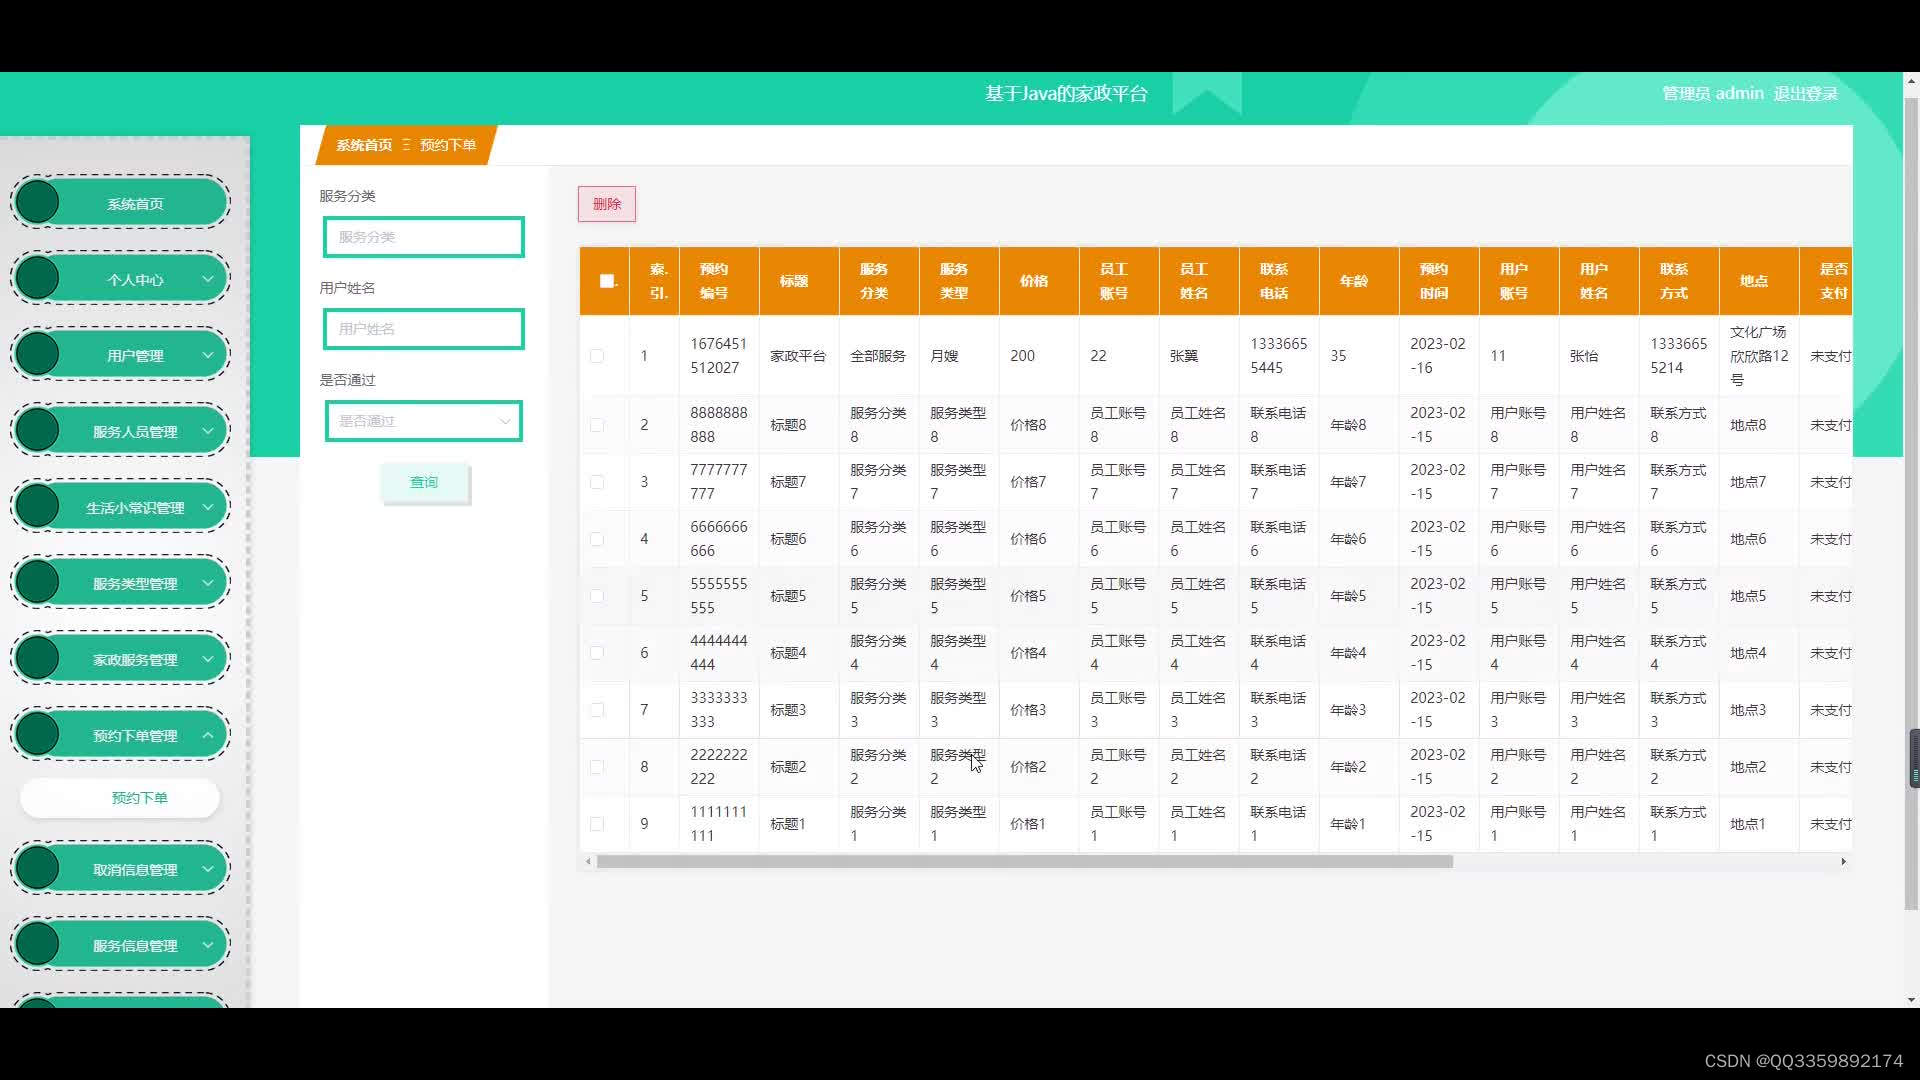The height and width of the screenshot is (1080, 1920).
Task: Focus the 服务分类 input field
Action: (x=424, y=237)
